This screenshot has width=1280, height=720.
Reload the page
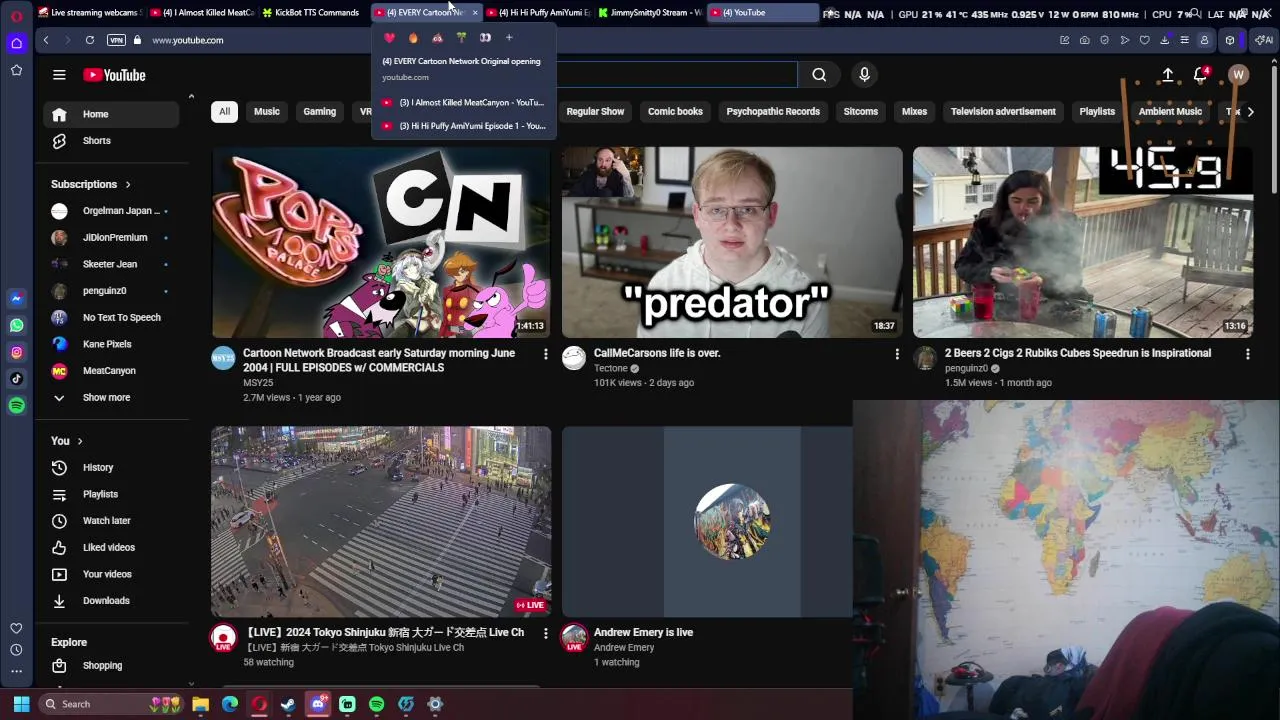(90, 40)
